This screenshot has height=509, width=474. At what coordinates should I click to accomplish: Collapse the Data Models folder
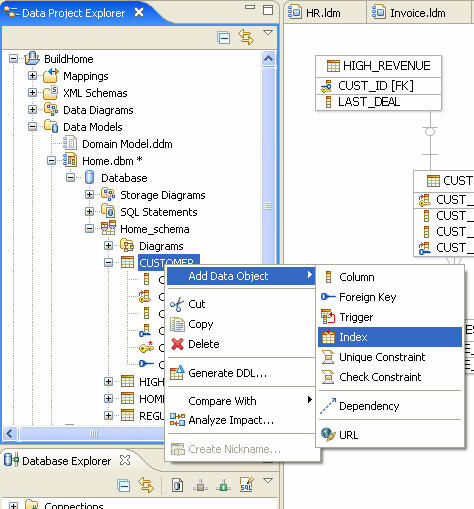32,127
